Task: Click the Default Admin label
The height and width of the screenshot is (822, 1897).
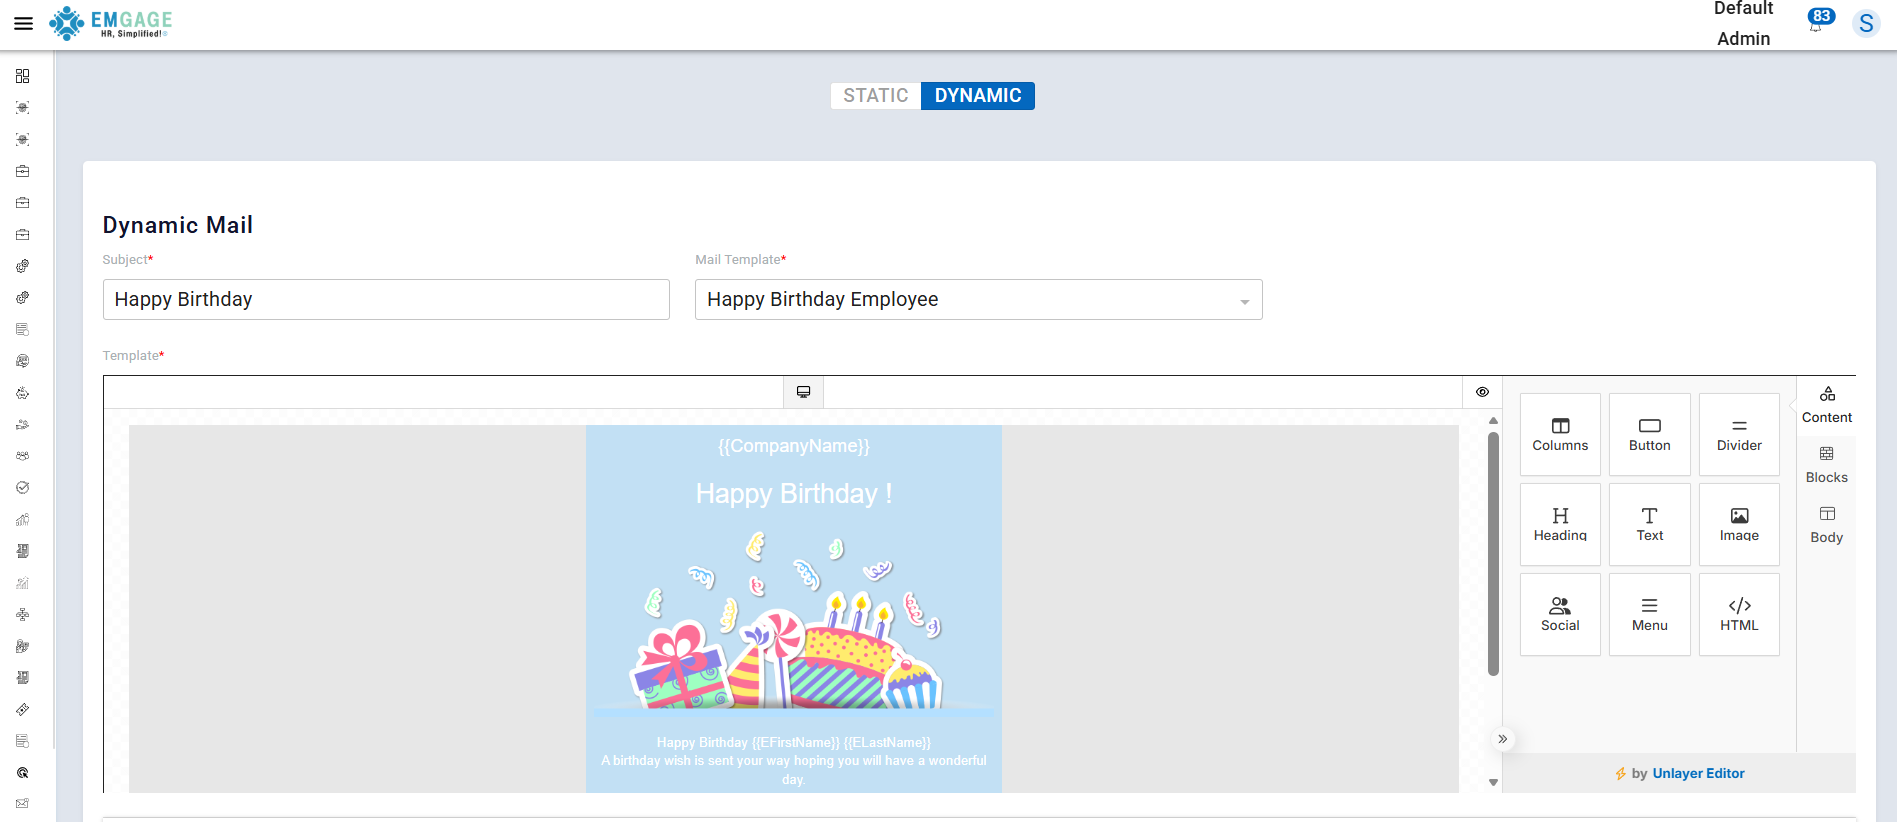Action: click(1743, 23)
